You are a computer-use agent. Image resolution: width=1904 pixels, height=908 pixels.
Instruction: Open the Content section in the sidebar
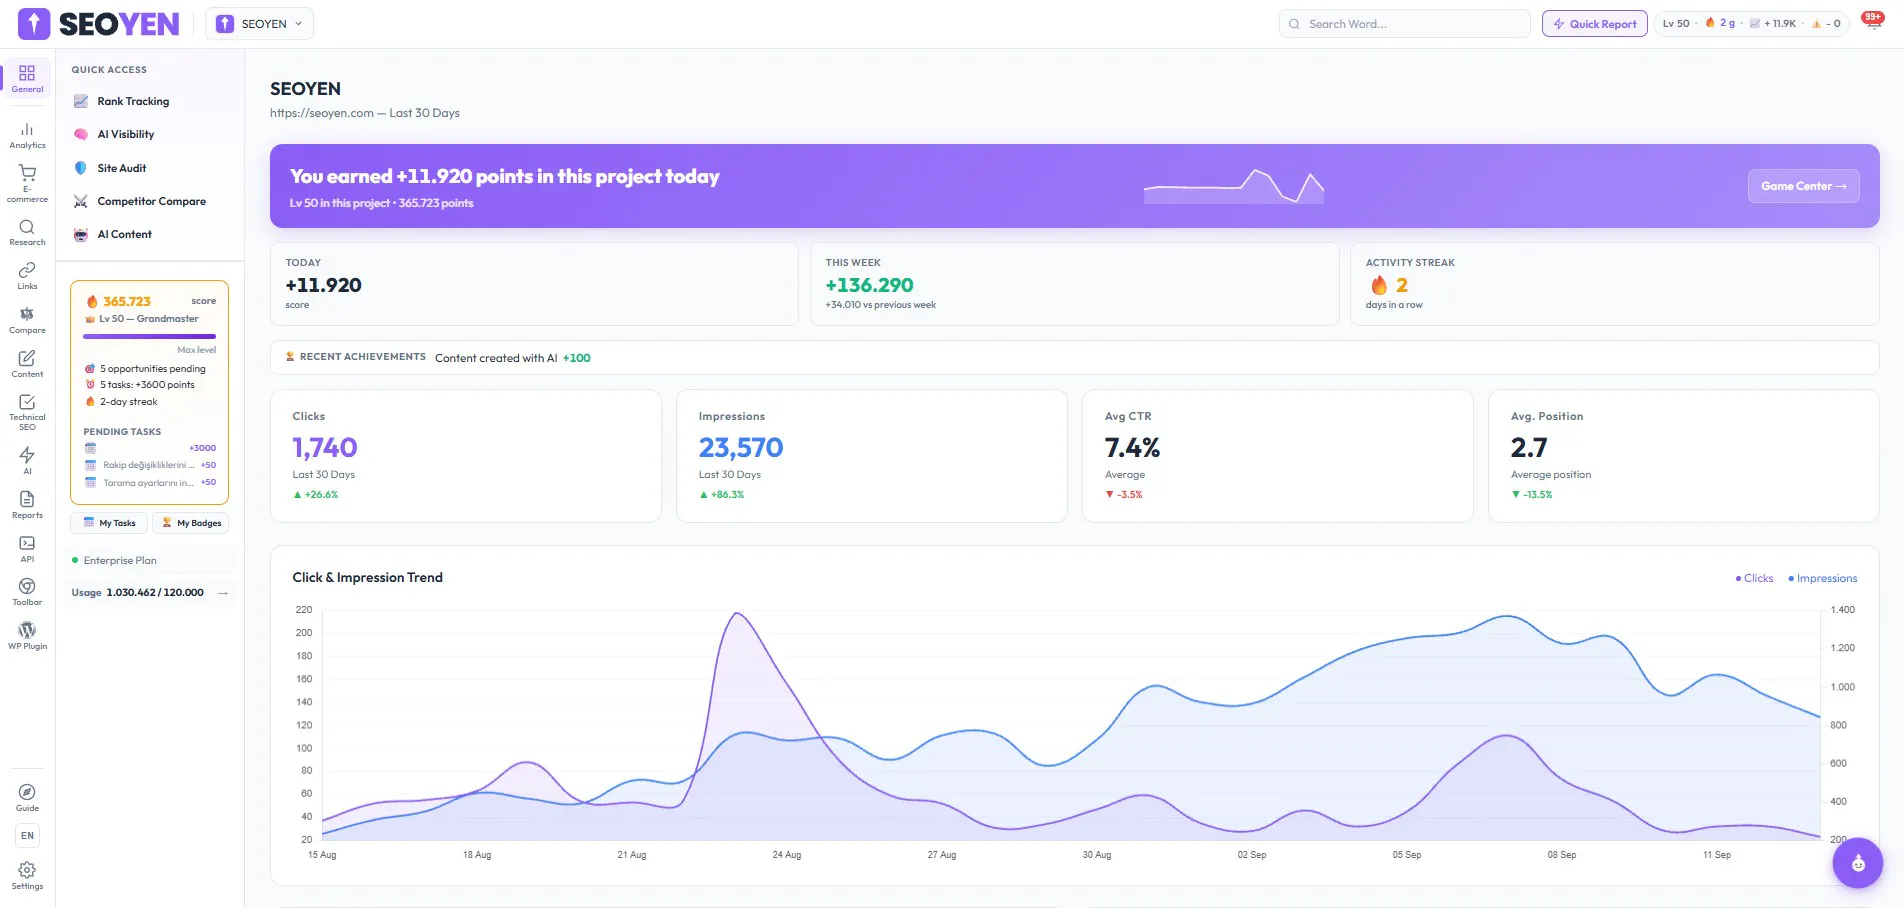click(27, 364)
